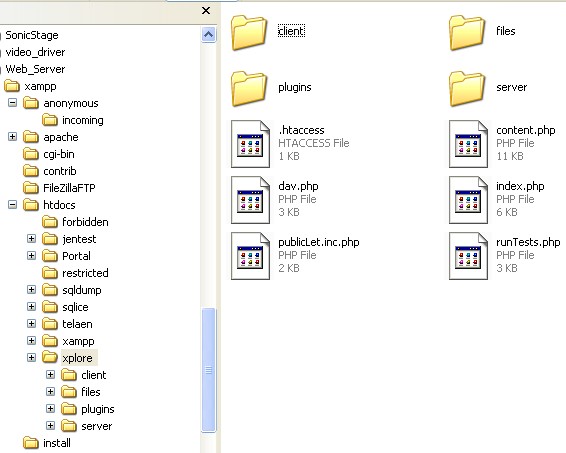The image size is (566, 453).
Task: Select the .htaccess file icon
Action: pos(251,144)
